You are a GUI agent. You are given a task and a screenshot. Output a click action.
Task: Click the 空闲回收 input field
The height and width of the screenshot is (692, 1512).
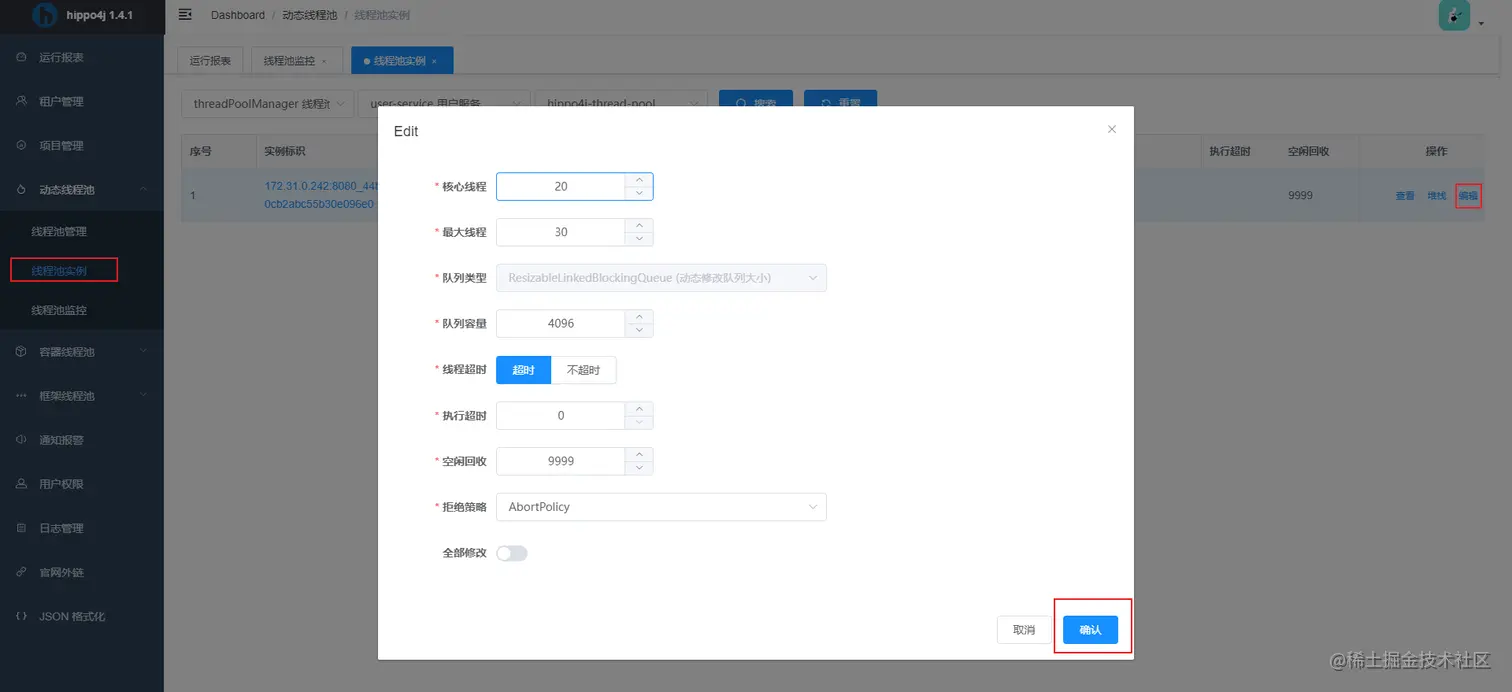[x=561, y=461]
